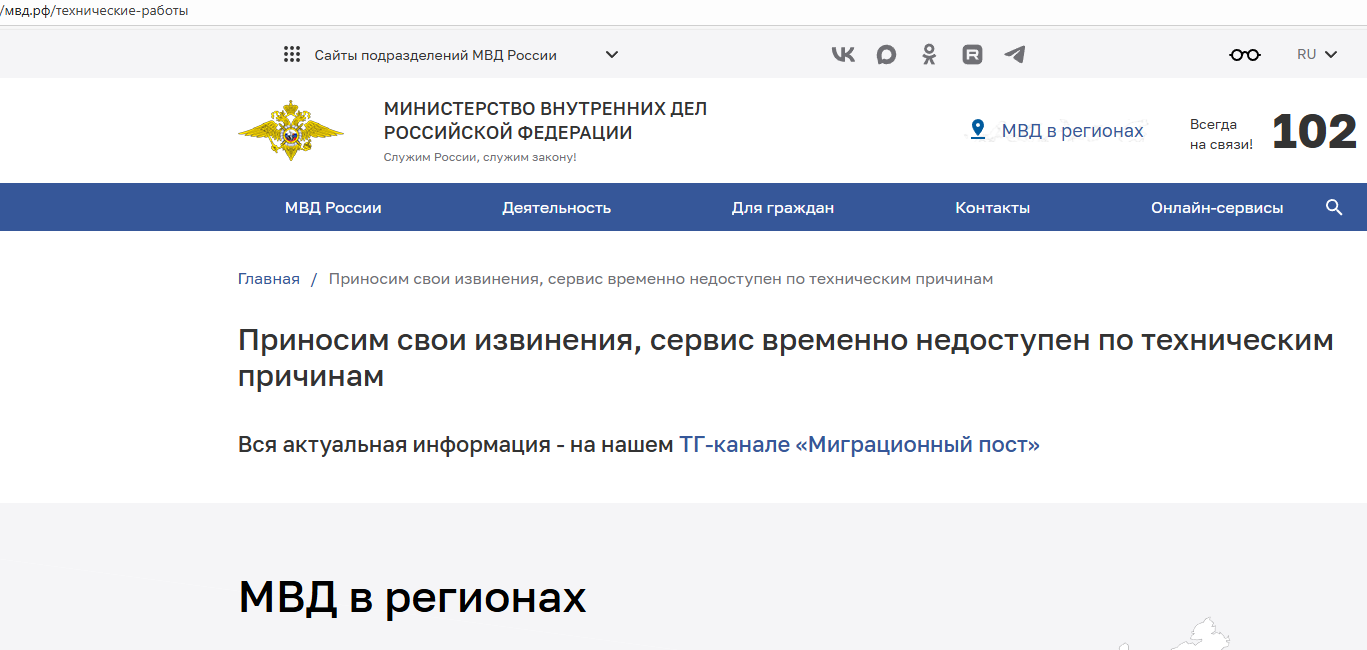Viewport: 1367px width, 650px height.
Task: Open 'Онлайн-сервисы' in the navigation bar
Action: coord(1216,208)
